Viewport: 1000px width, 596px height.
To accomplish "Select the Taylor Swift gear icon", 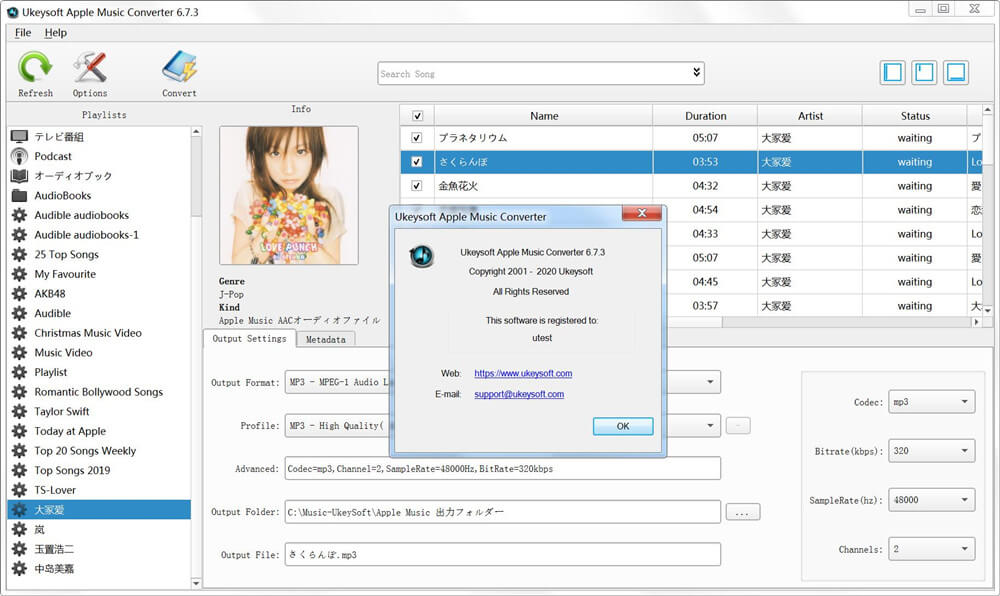I will tap(20, 412).
